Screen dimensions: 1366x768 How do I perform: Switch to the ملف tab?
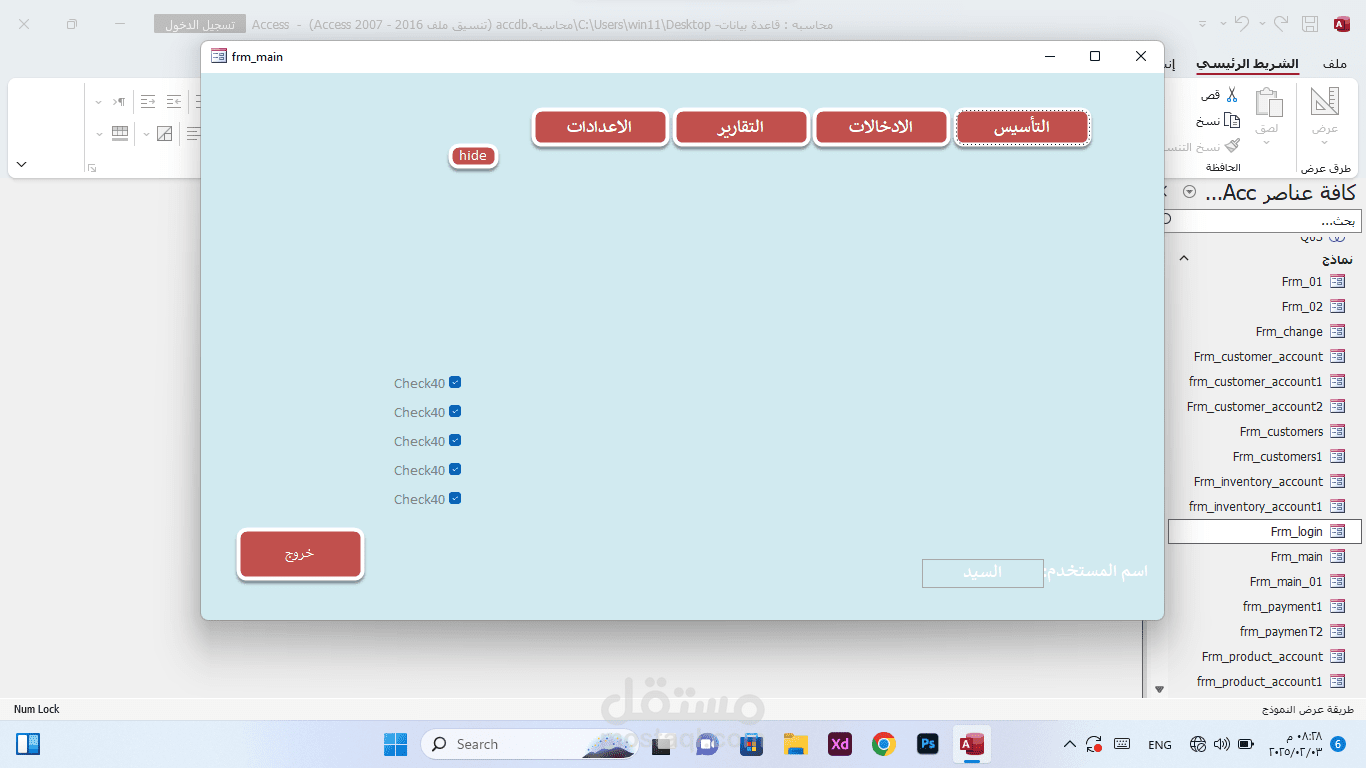click(x=1334, y=62)
